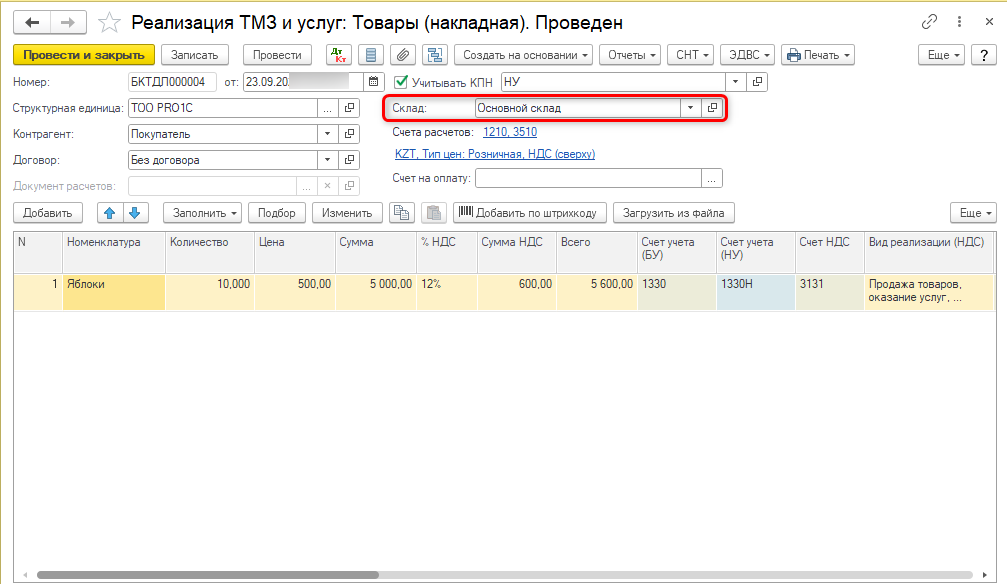The image size is (1007, 584).
Task: Expand the Договор dropdown arrow
Action: tap(327, 160)
